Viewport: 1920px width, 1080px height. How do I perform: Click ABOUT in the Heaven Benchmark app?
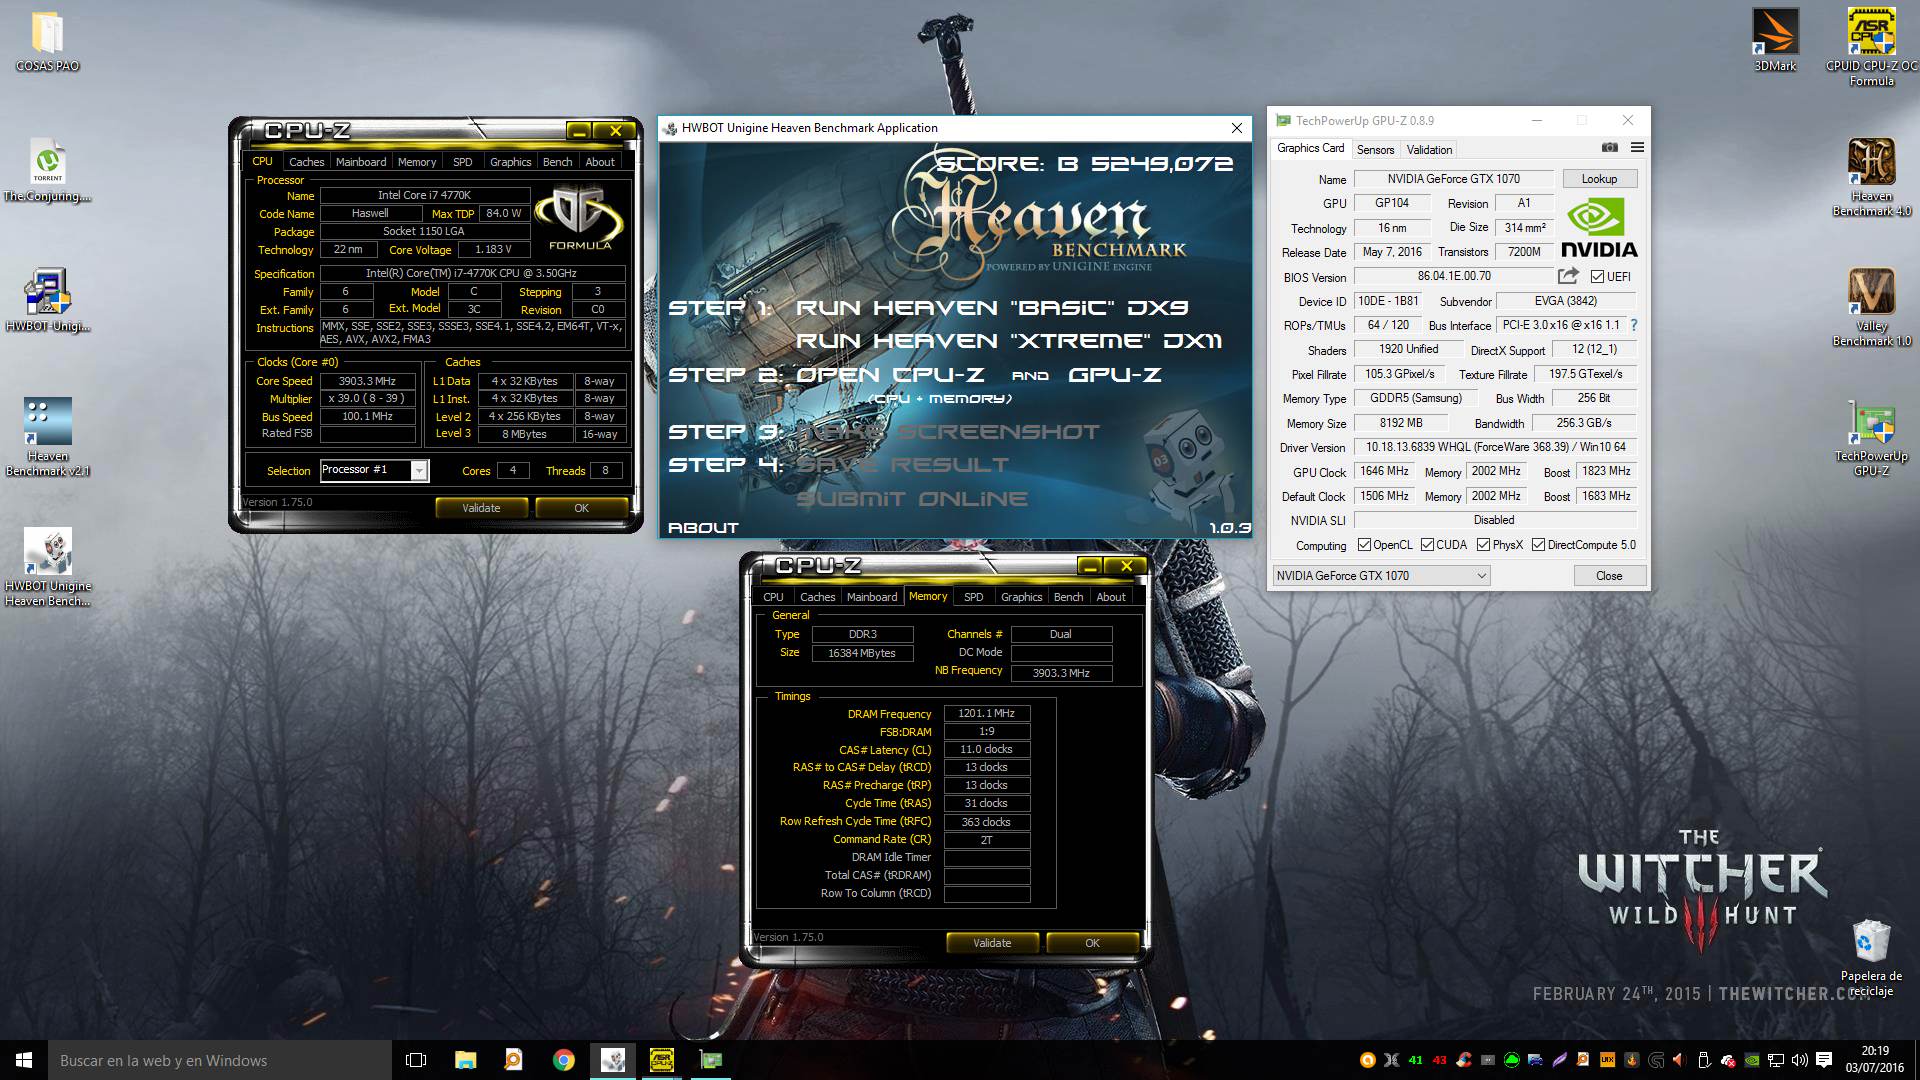pos(703,527)
